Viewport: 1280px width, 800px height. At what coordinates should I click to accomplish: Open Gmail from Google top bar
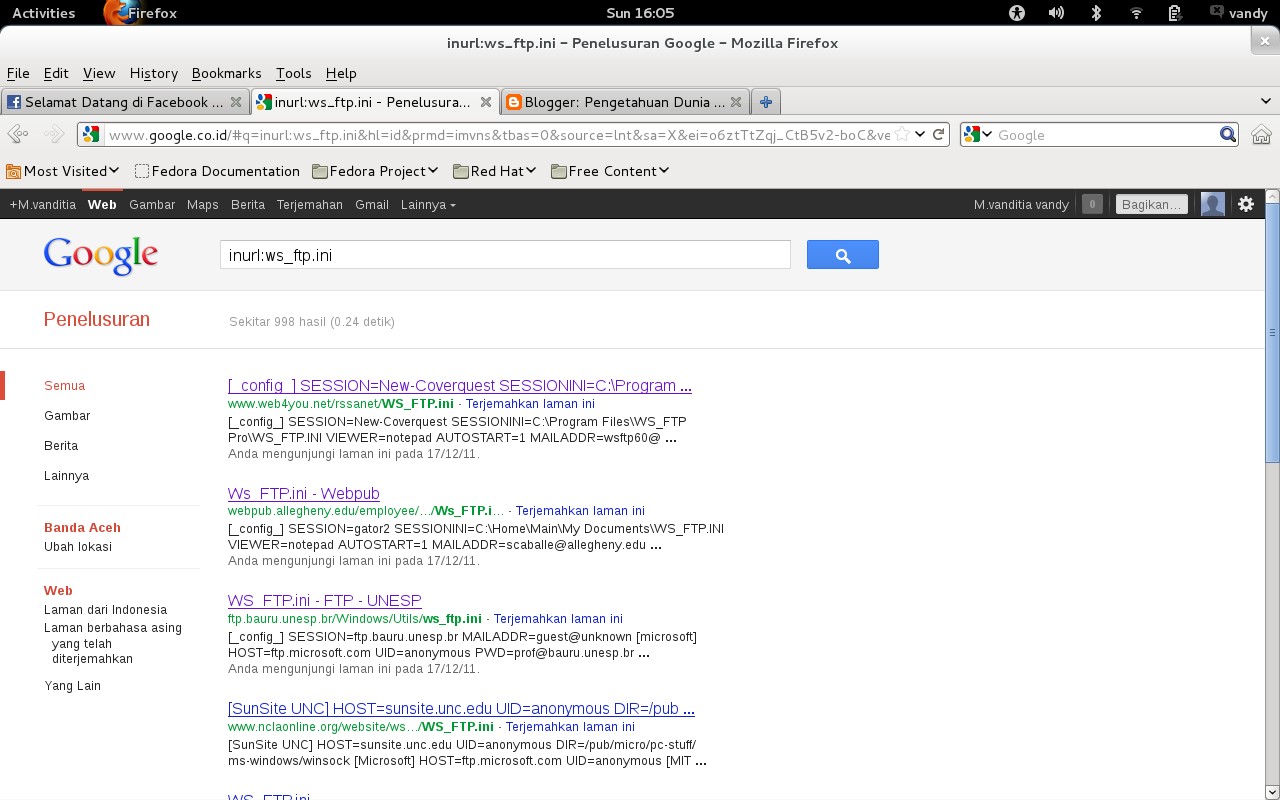point(372,204)
